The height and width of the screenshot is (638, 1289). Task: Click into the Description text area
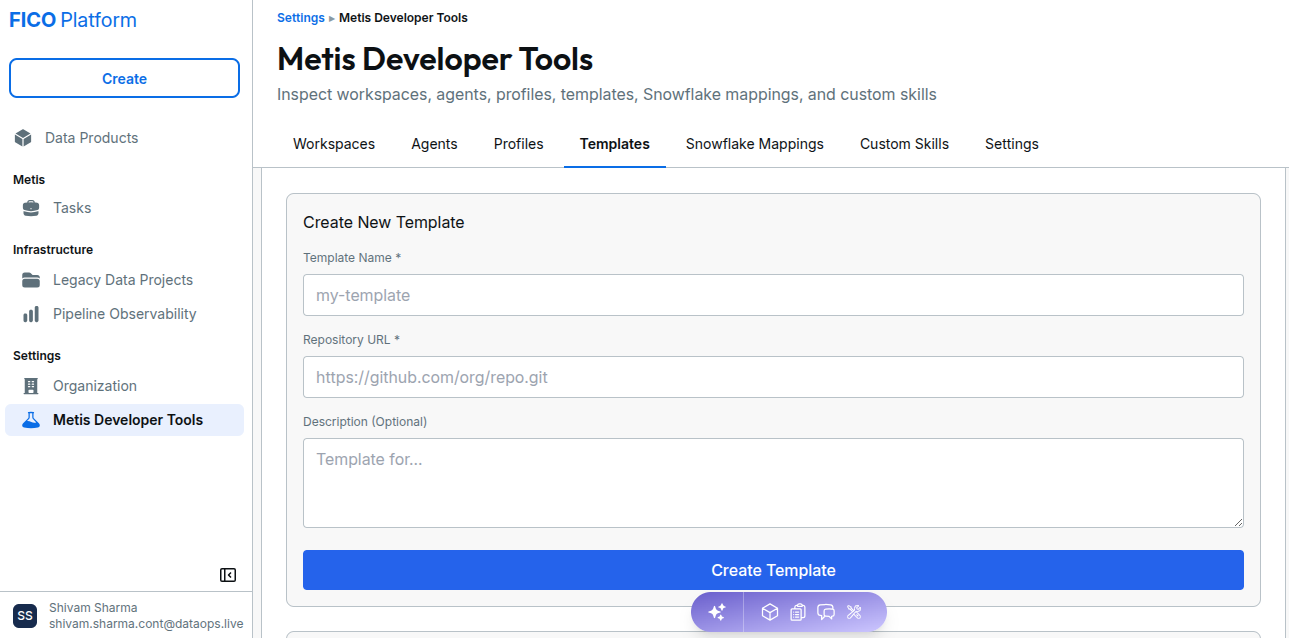(773, 483)
